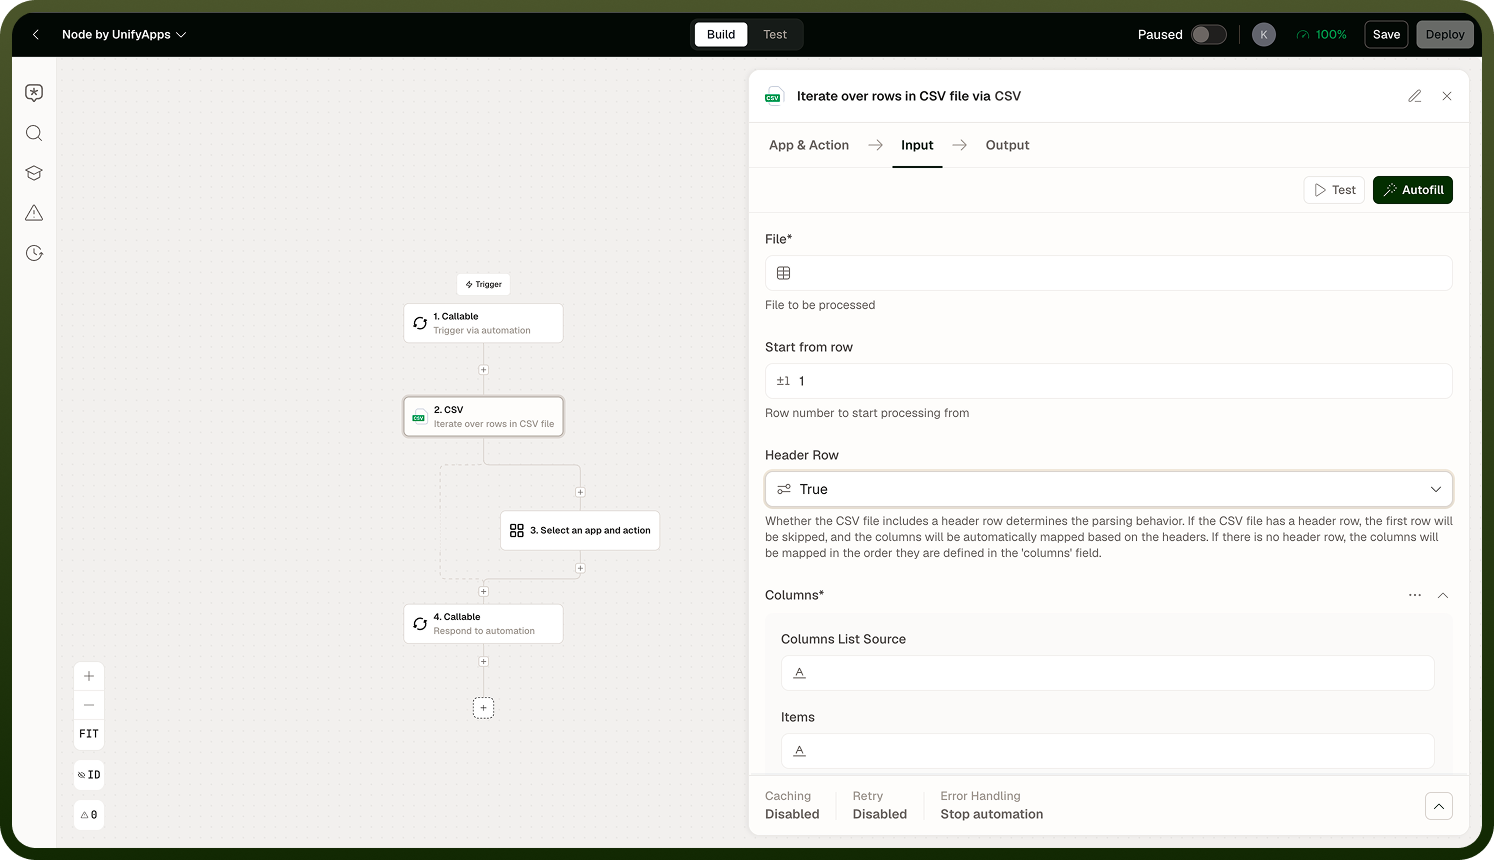Click the Autofill button
Image resolution: width=1494 pixels, height=860 pixels.
[1413, 190]
